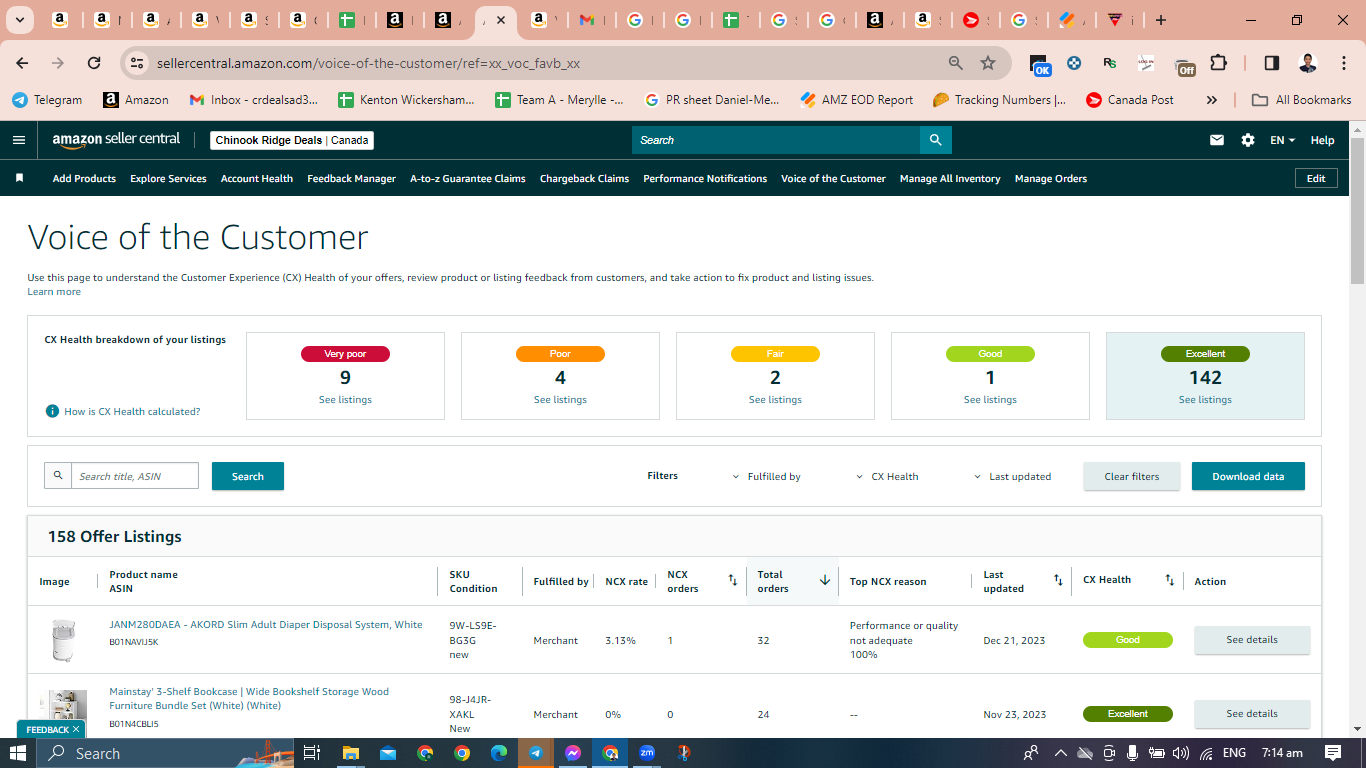Open How is CX Health calculated link
This screenshot has height=768, width=1366.
pos(132,412)
